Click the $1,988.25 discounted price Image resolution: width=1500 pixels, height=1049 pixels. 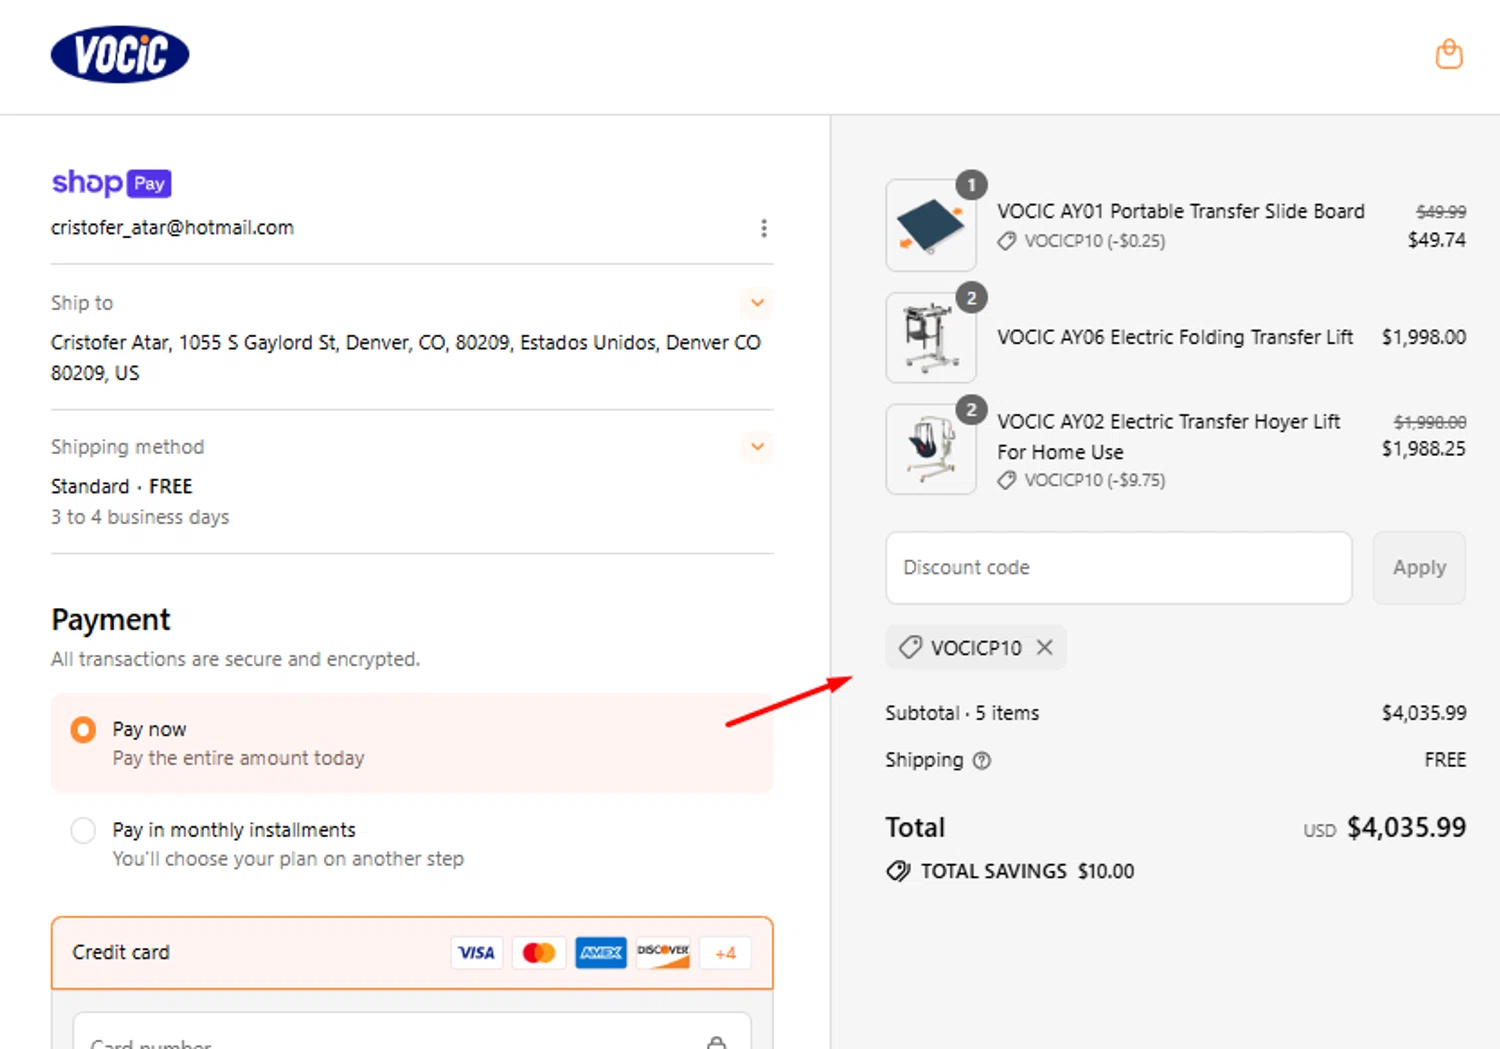pos(1424,449)
